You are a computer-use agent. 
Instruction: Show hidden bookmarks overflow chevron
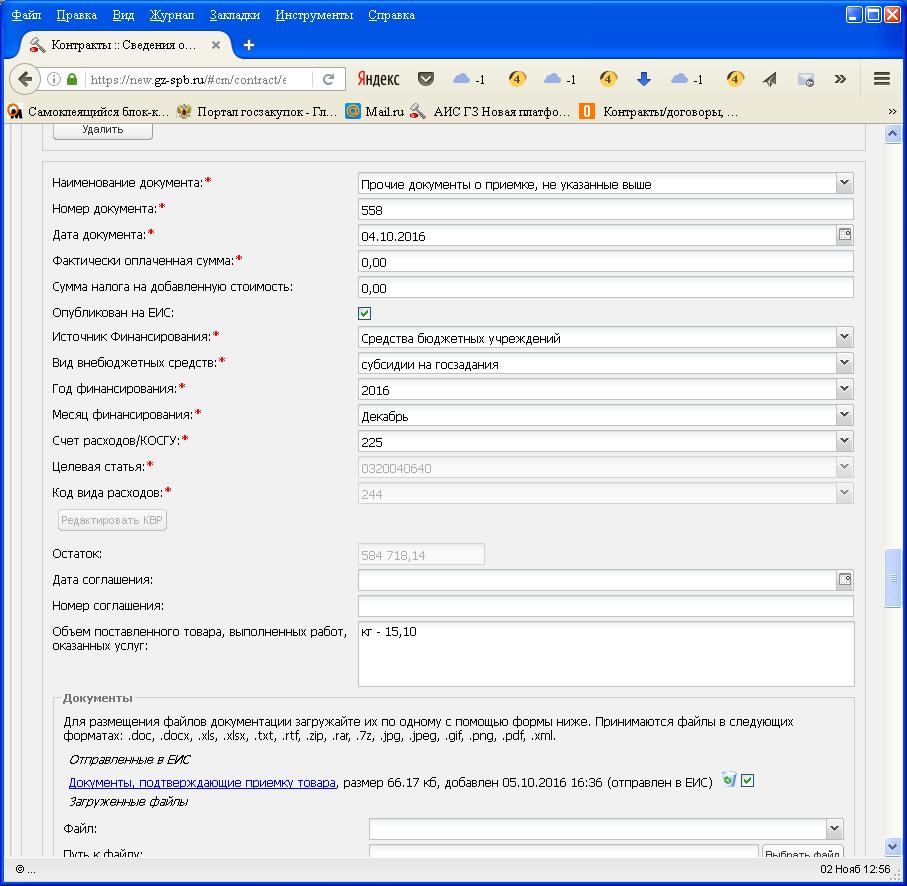[892, 112]
